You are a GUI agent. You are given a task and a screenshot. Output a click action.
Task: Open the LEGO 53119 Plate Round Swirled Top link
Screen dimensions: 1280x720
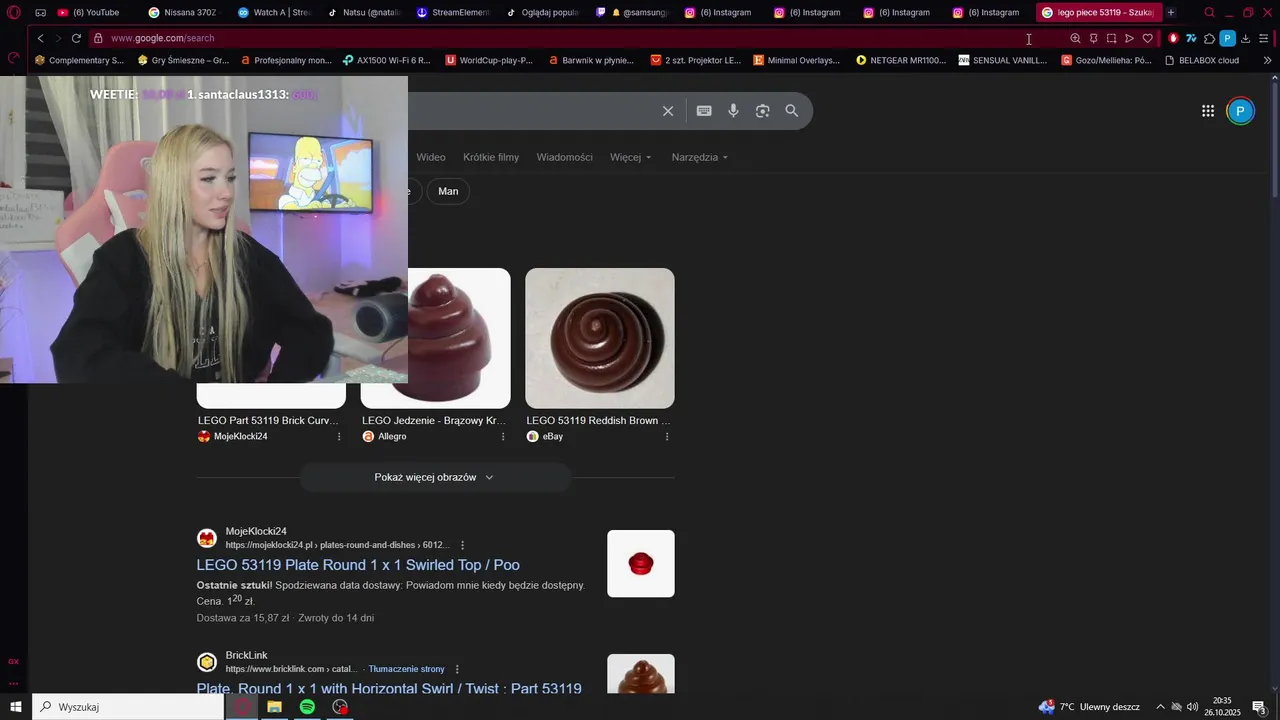pyautogui.click(x=358, y=565)
